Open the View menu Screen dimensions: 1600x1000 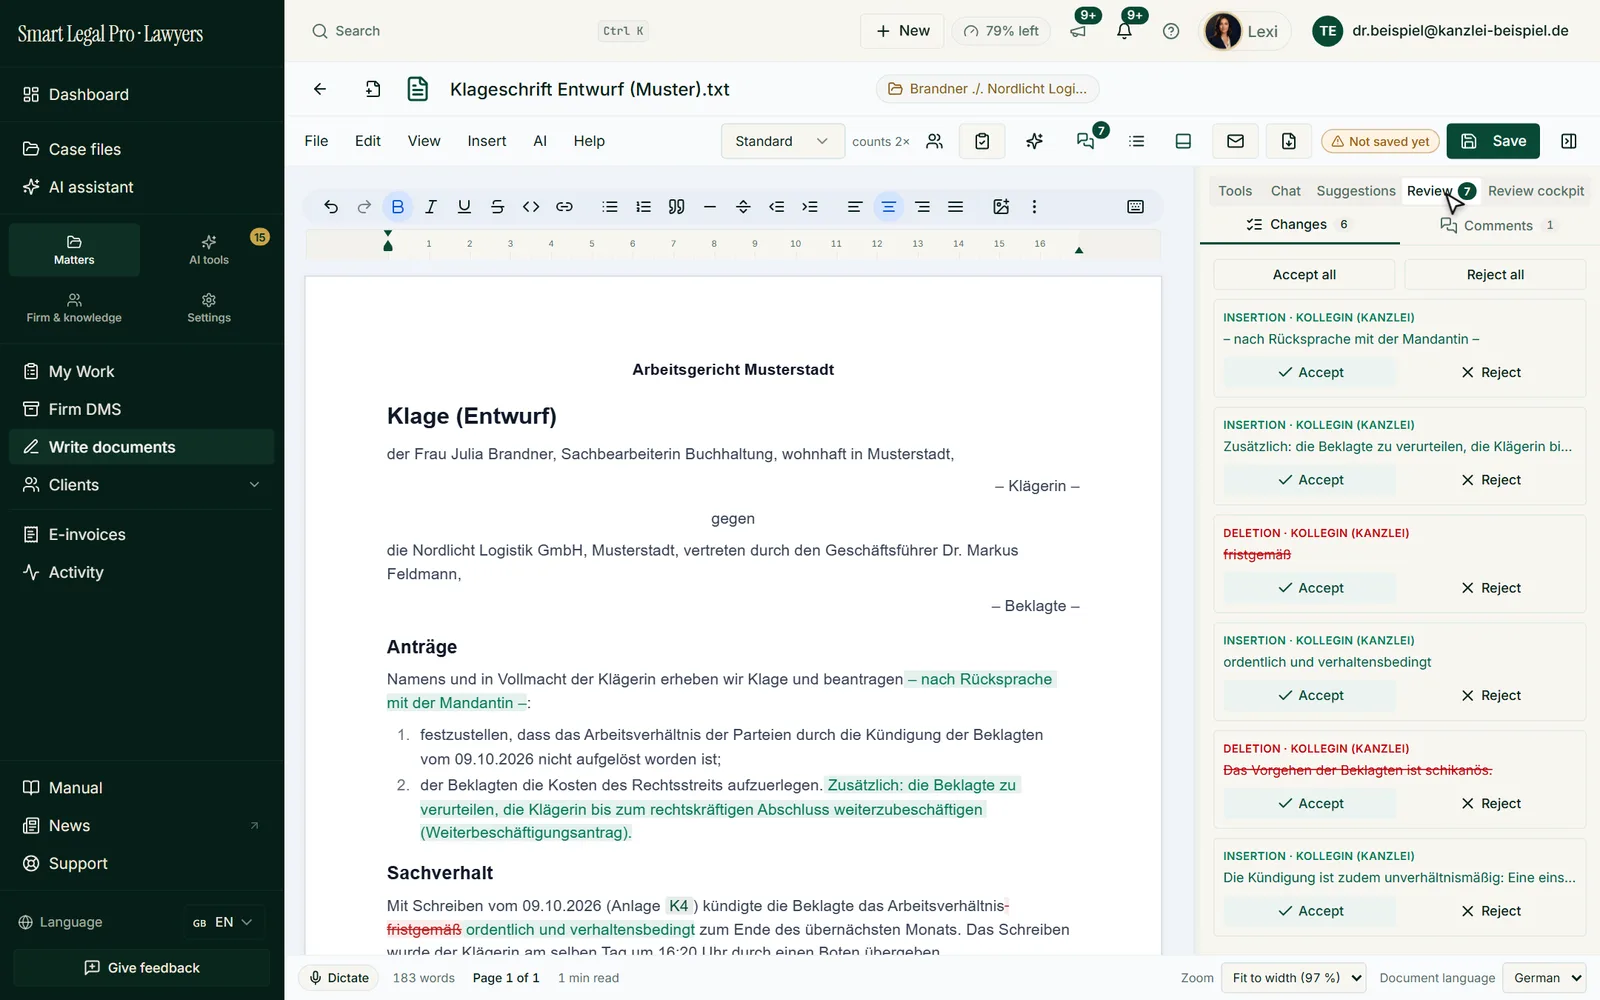click(x=424, y=141)
